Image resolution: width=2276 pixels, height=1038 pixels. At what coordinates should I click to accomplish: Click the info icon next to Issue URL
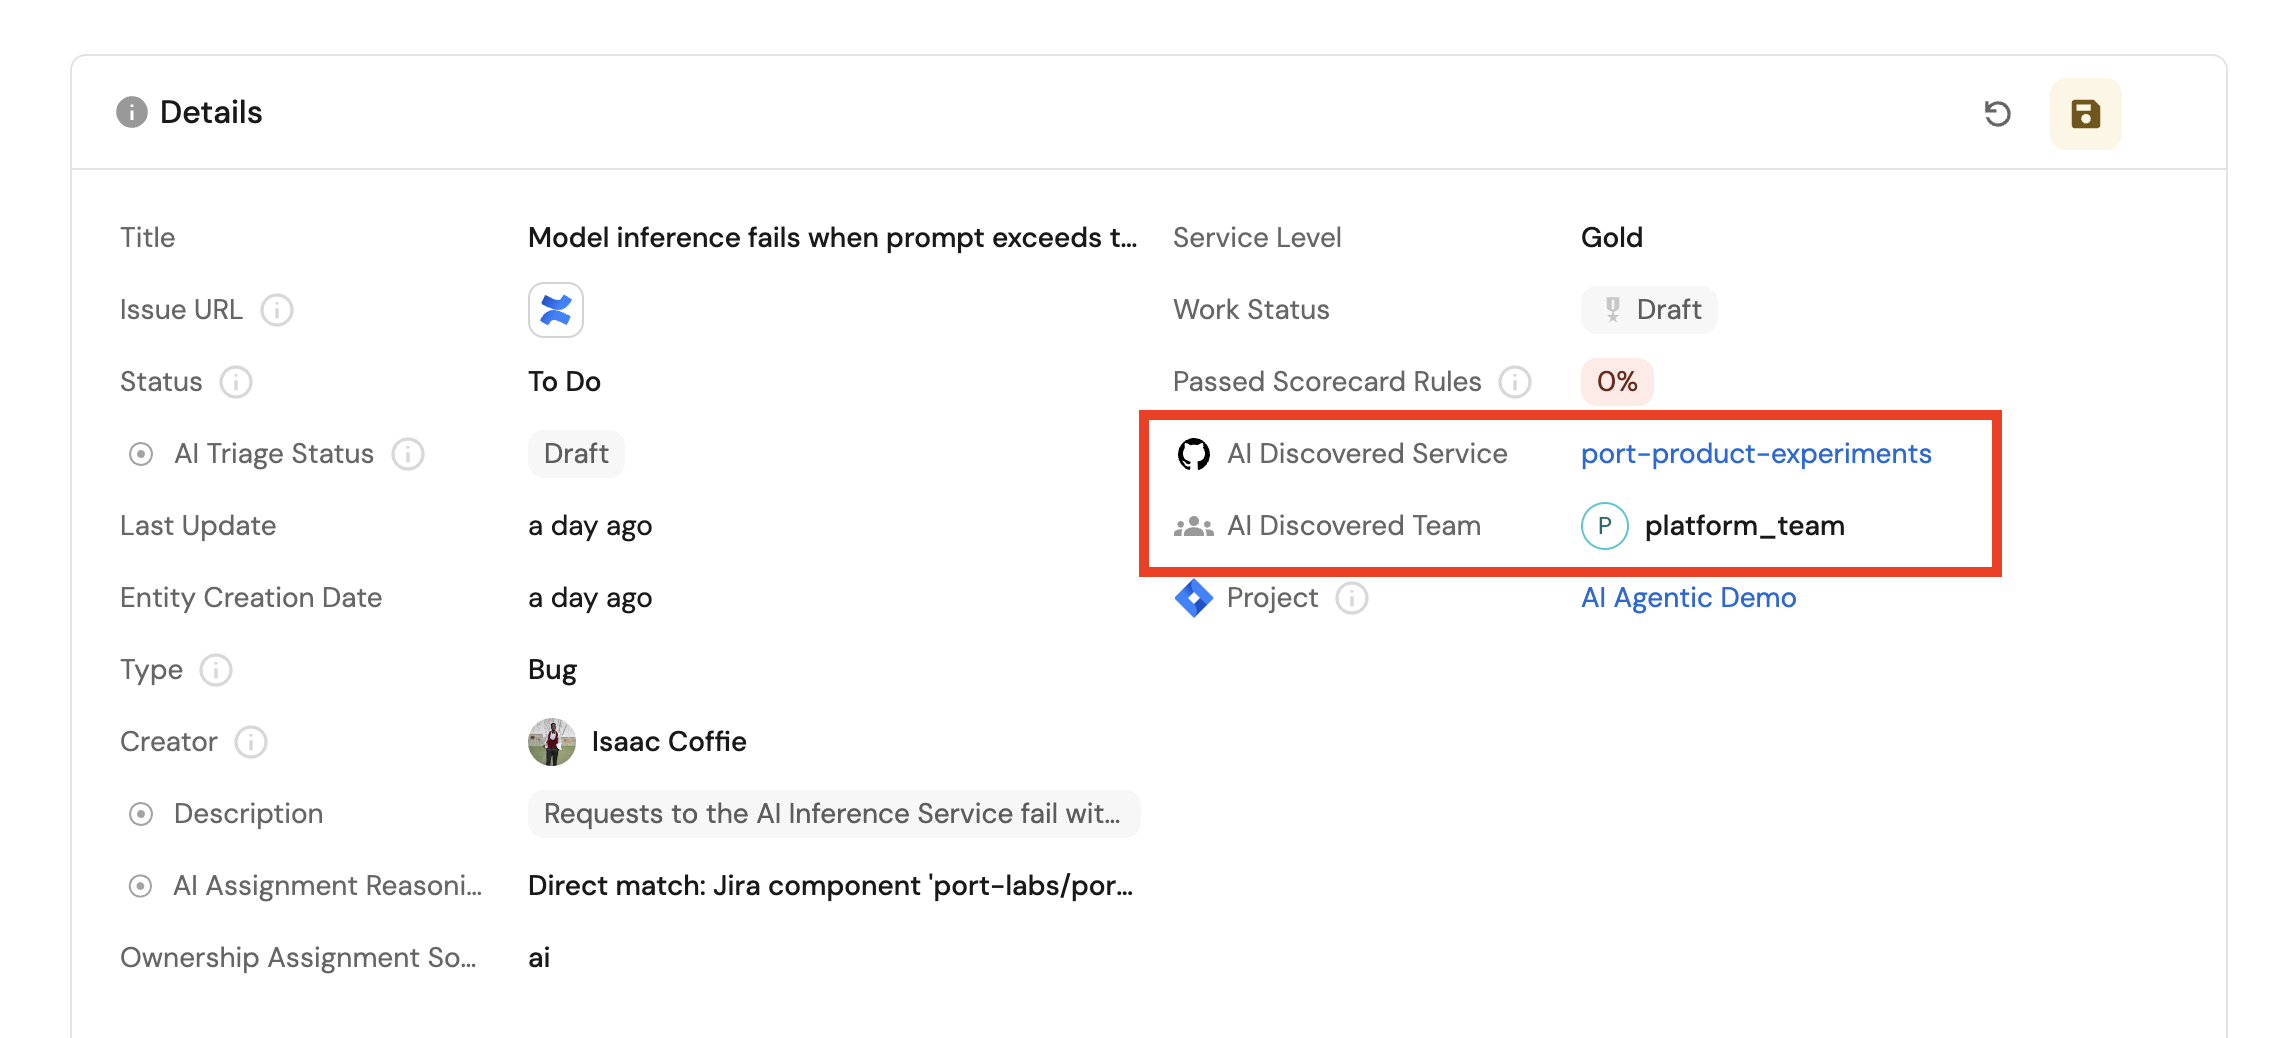pyautogui.click(x=277, y=310)
